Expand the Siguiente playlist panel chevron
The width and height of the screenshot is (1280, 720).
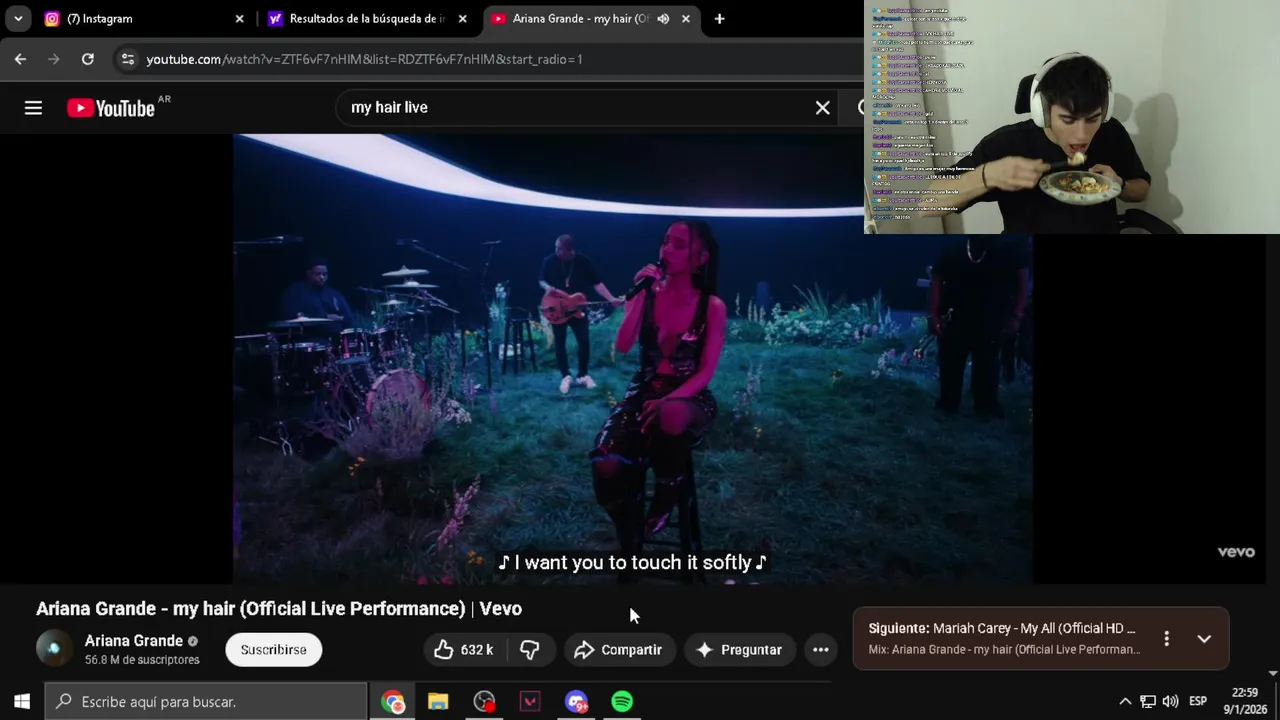pyautogui.click(x=1204, y=638)
